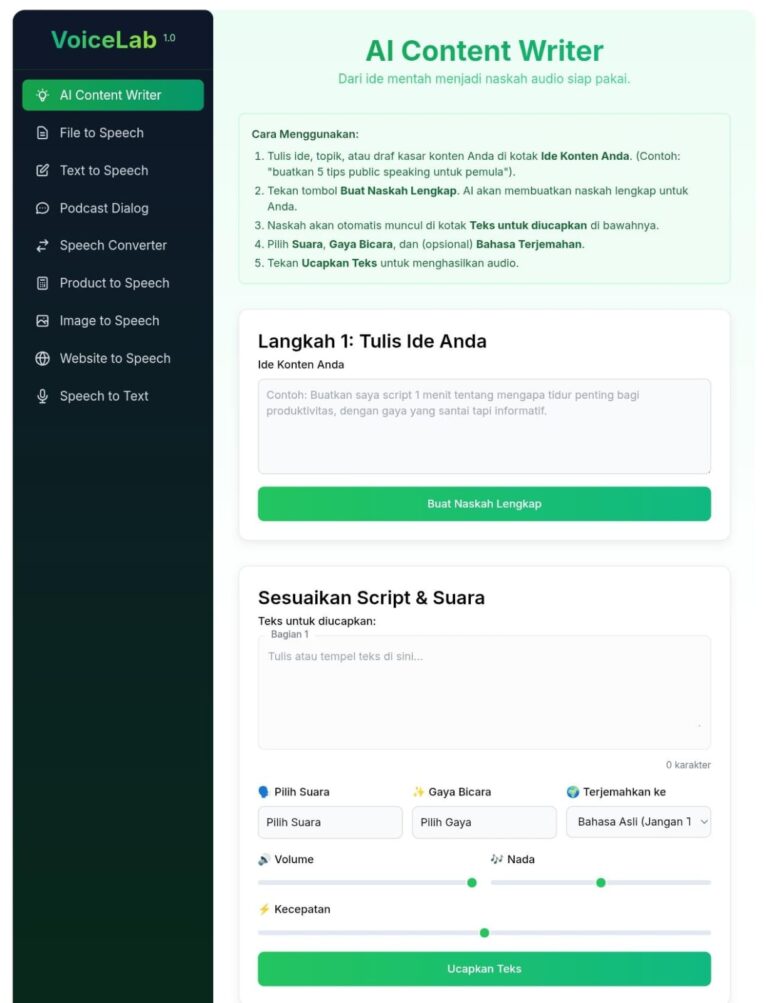Click the Text to Speech edit icon
Viewport: 768px width, 1003px height.
pos(42,171)
